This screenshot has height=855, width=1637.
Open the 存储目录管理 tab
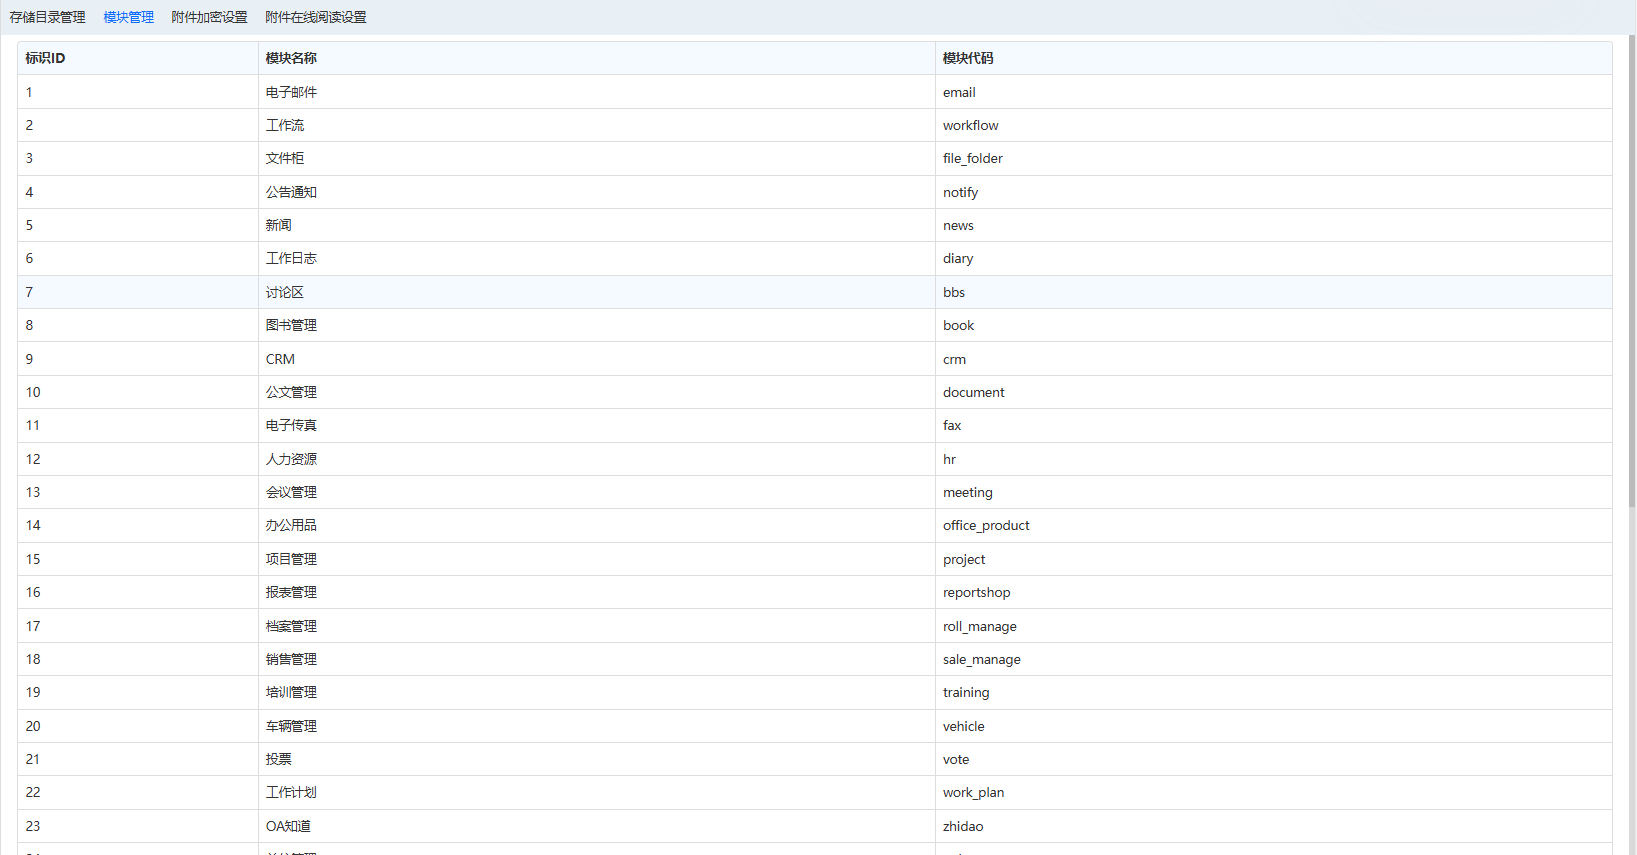coord(48,17)
